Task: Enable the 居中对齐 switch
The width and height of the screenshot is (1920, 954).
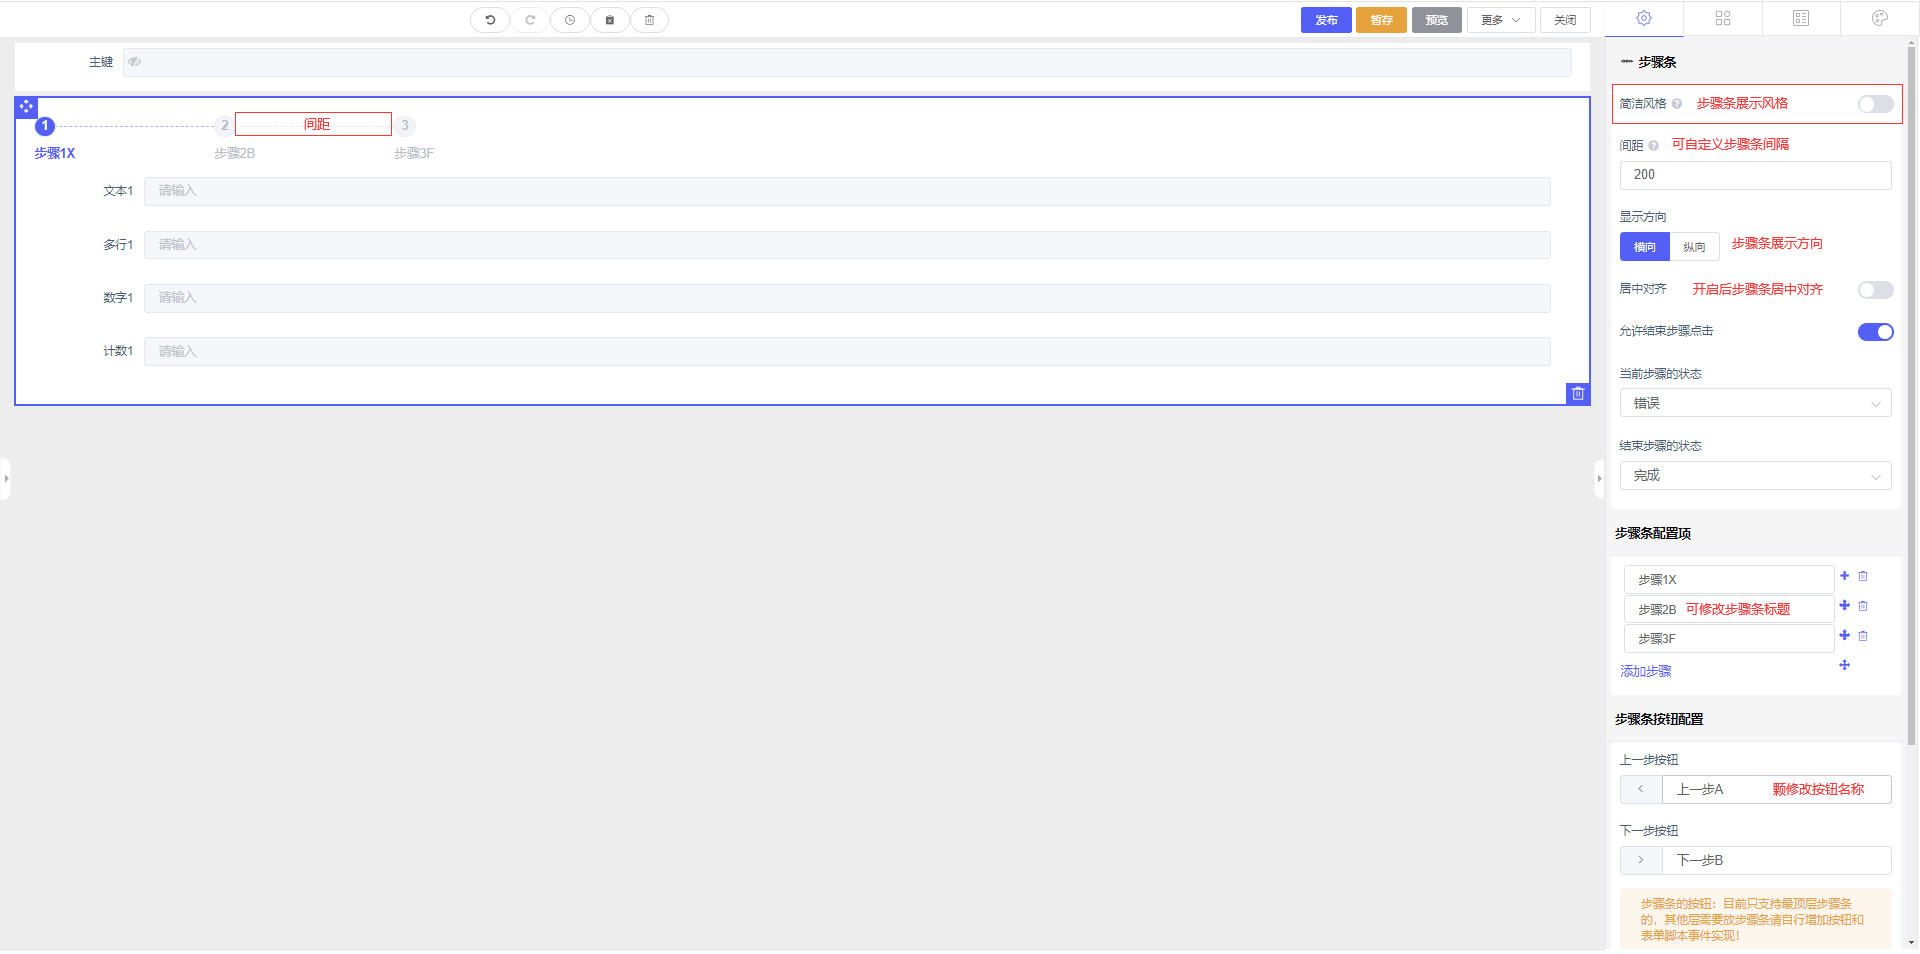Action: click(1875, 290)
